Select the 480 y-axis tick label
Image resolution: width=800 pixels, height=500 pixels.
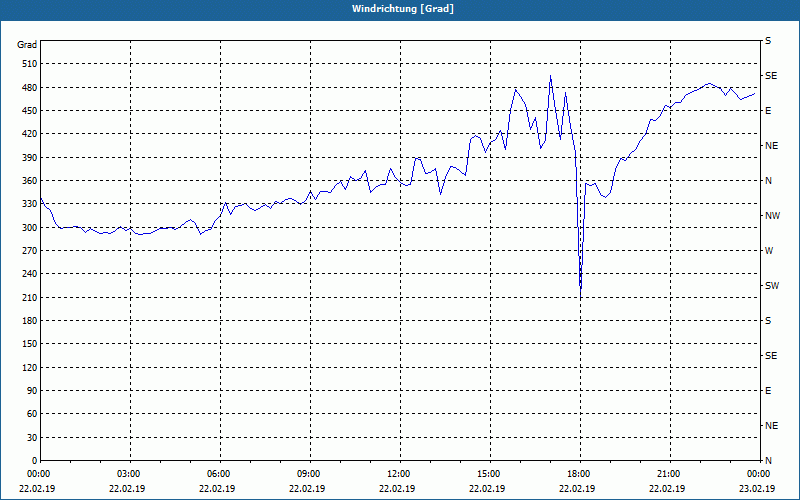(30, 88)
